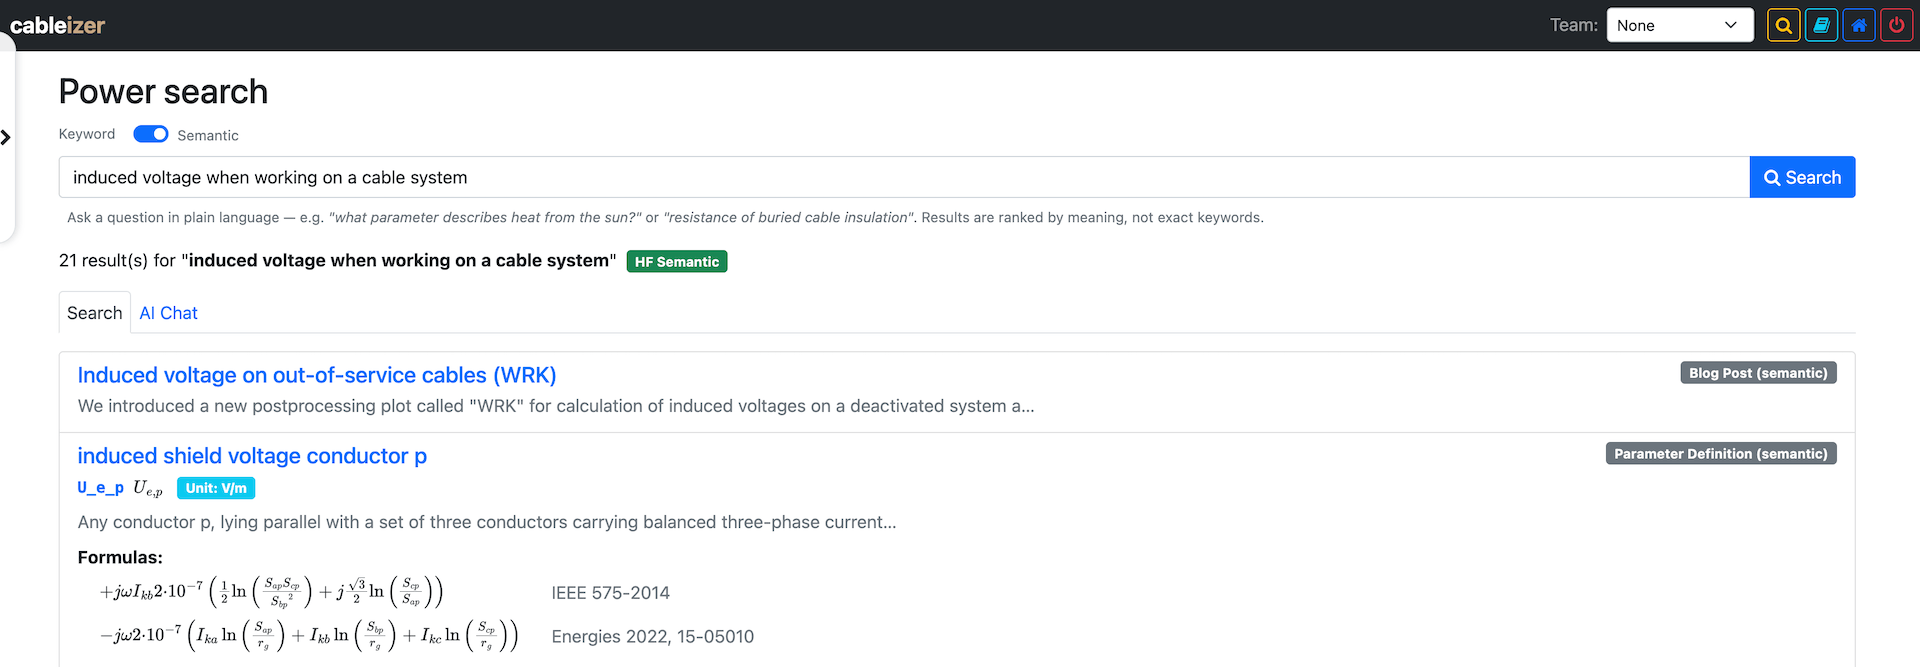Open the Team dropdown
Viewport: 1920px width, 667px height.
[x=1680, y=25]
